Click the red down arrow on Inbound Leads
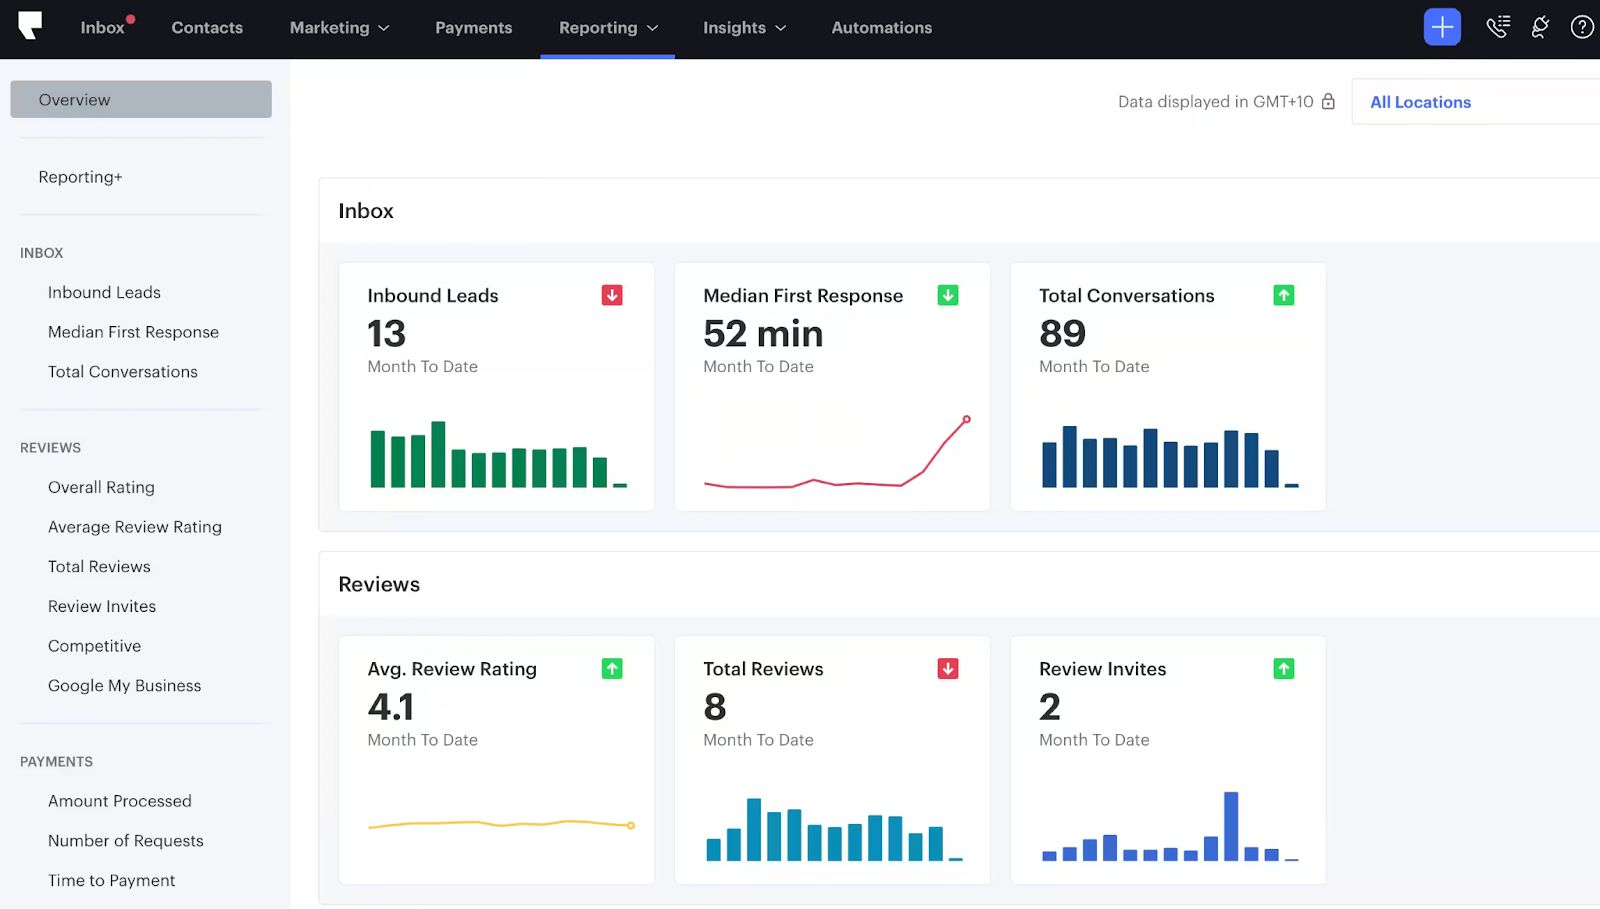The image size is (1600, 909). [612, 295]
